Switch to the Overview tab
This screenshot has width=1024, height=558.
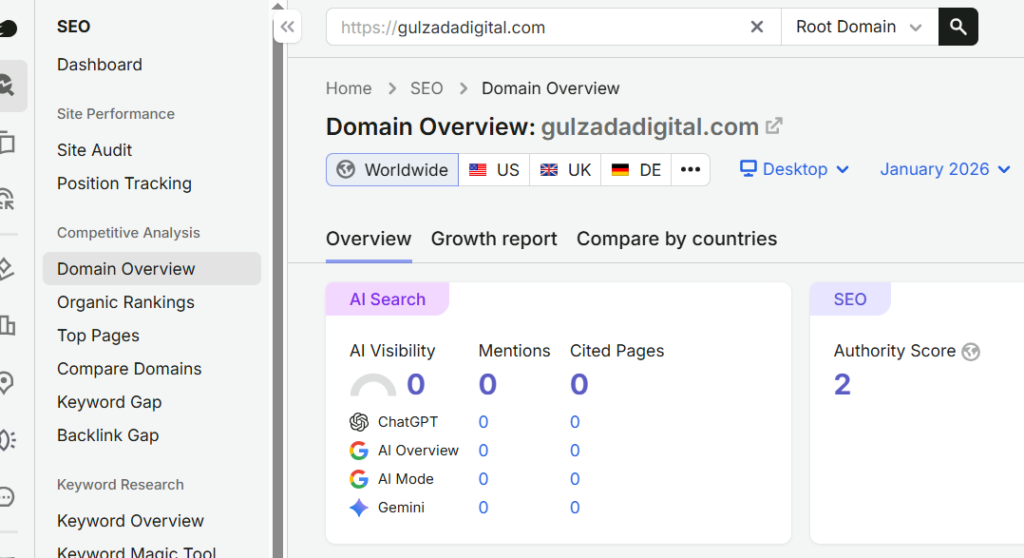click(368, 239)
